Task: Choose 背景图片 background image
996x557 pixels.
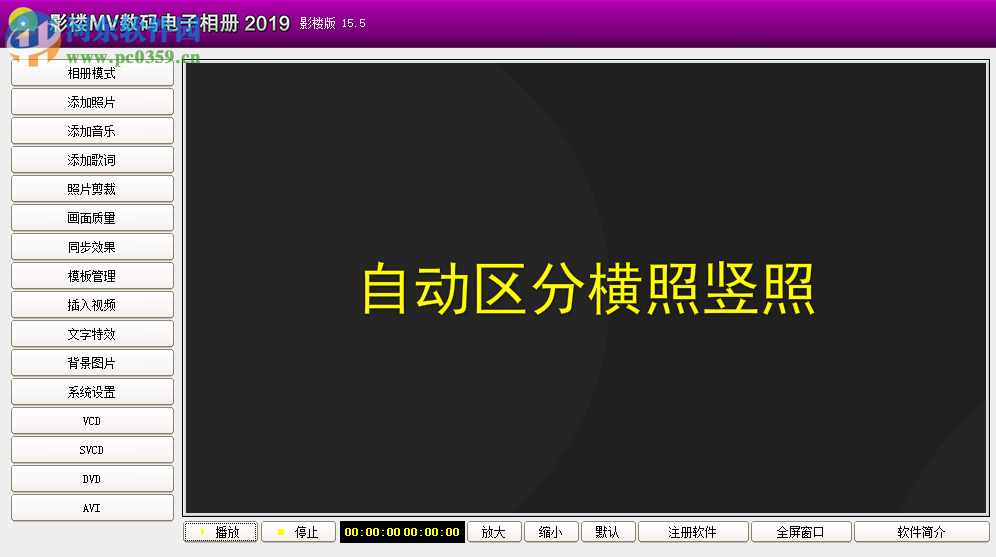Action: tap(92, 363)
